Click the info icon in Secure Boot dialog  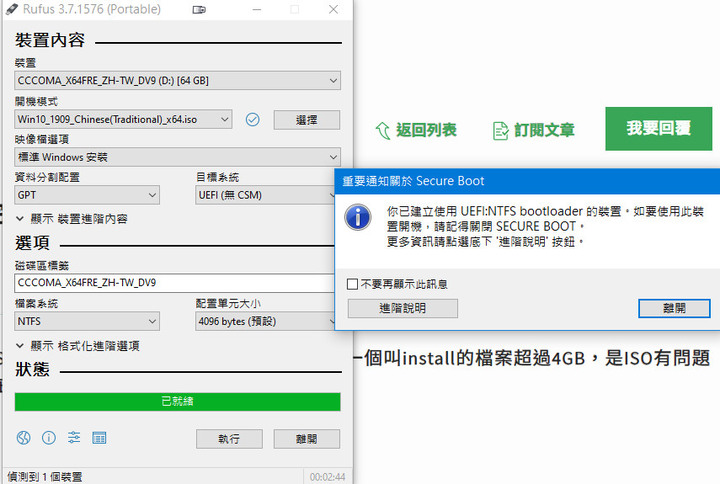pyautogui.click(x=358, y=217)
